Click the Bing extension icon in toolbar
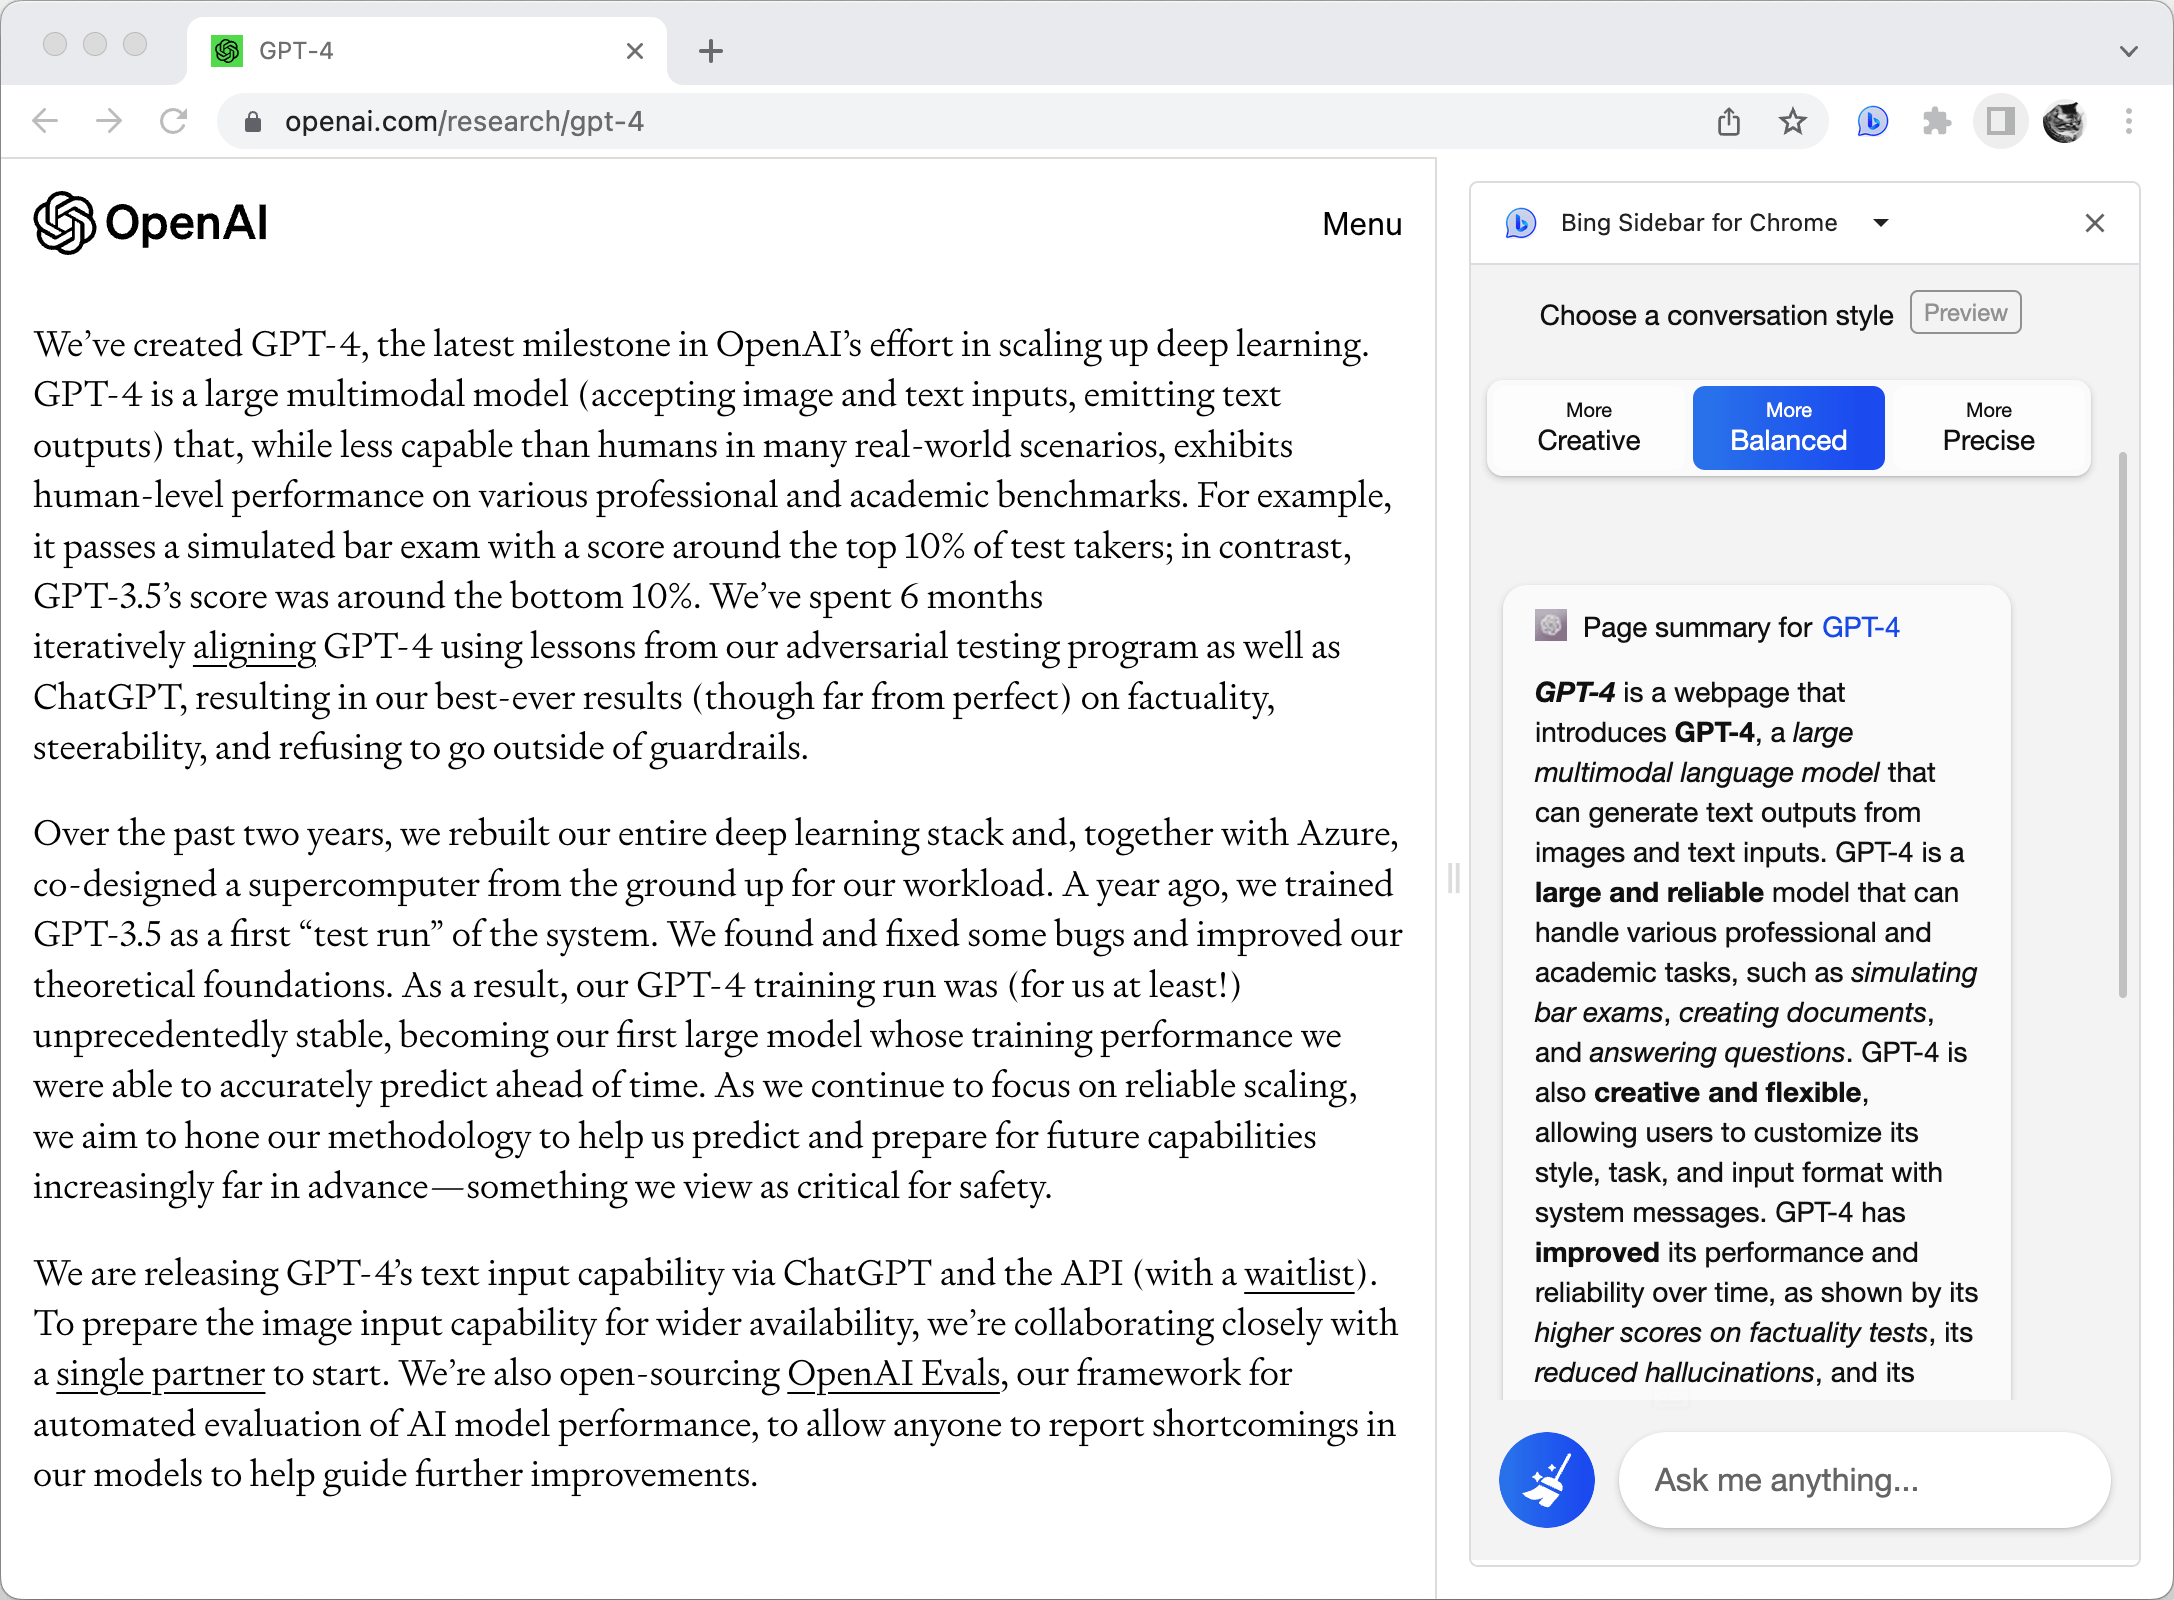The image size is (2174, 1600). 1872,121
